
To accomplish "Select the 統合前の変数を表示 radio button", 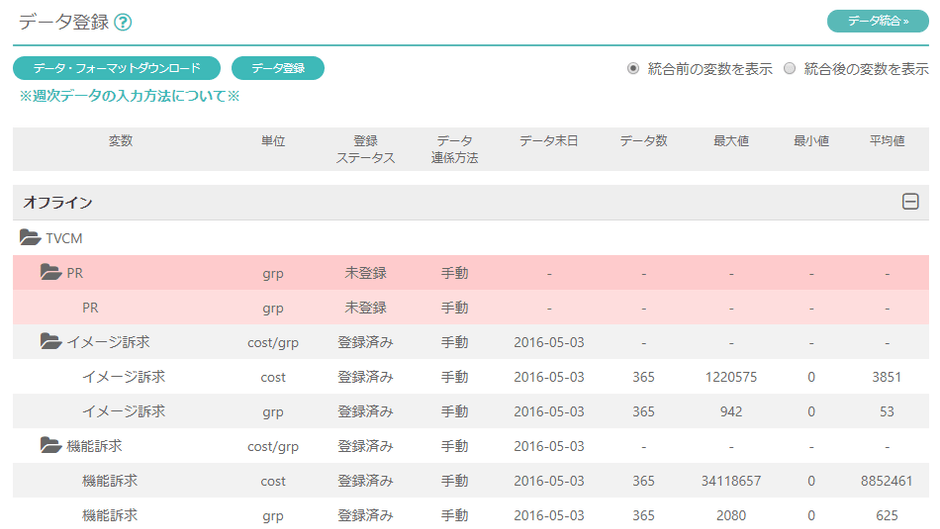I will (633, 69).
